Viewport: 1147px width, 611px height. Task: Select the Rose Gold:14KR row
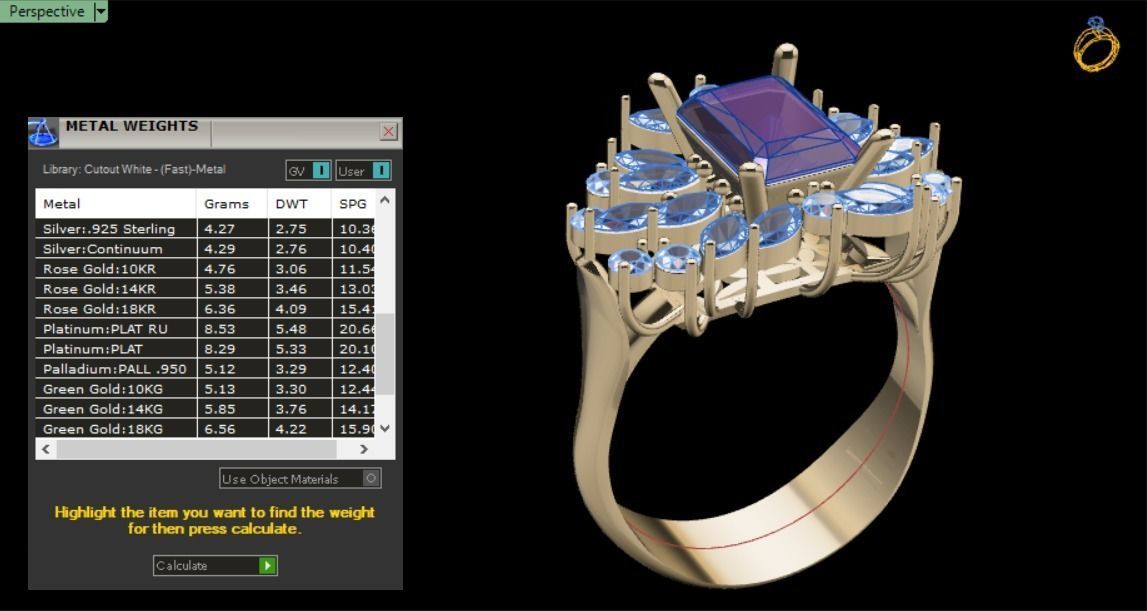click(206, 289)
